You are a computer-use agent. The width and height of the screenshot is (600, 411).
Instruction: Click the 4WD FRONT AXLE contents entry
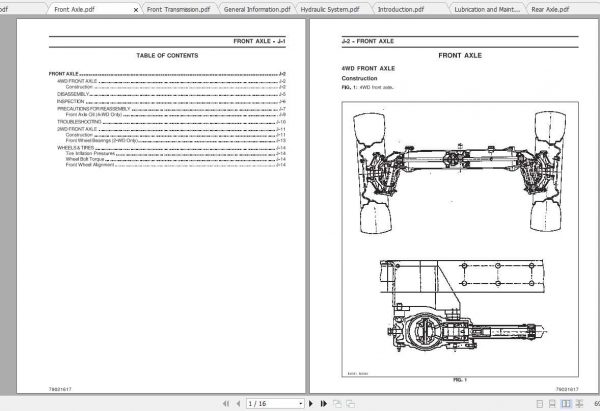pos(171,81)
